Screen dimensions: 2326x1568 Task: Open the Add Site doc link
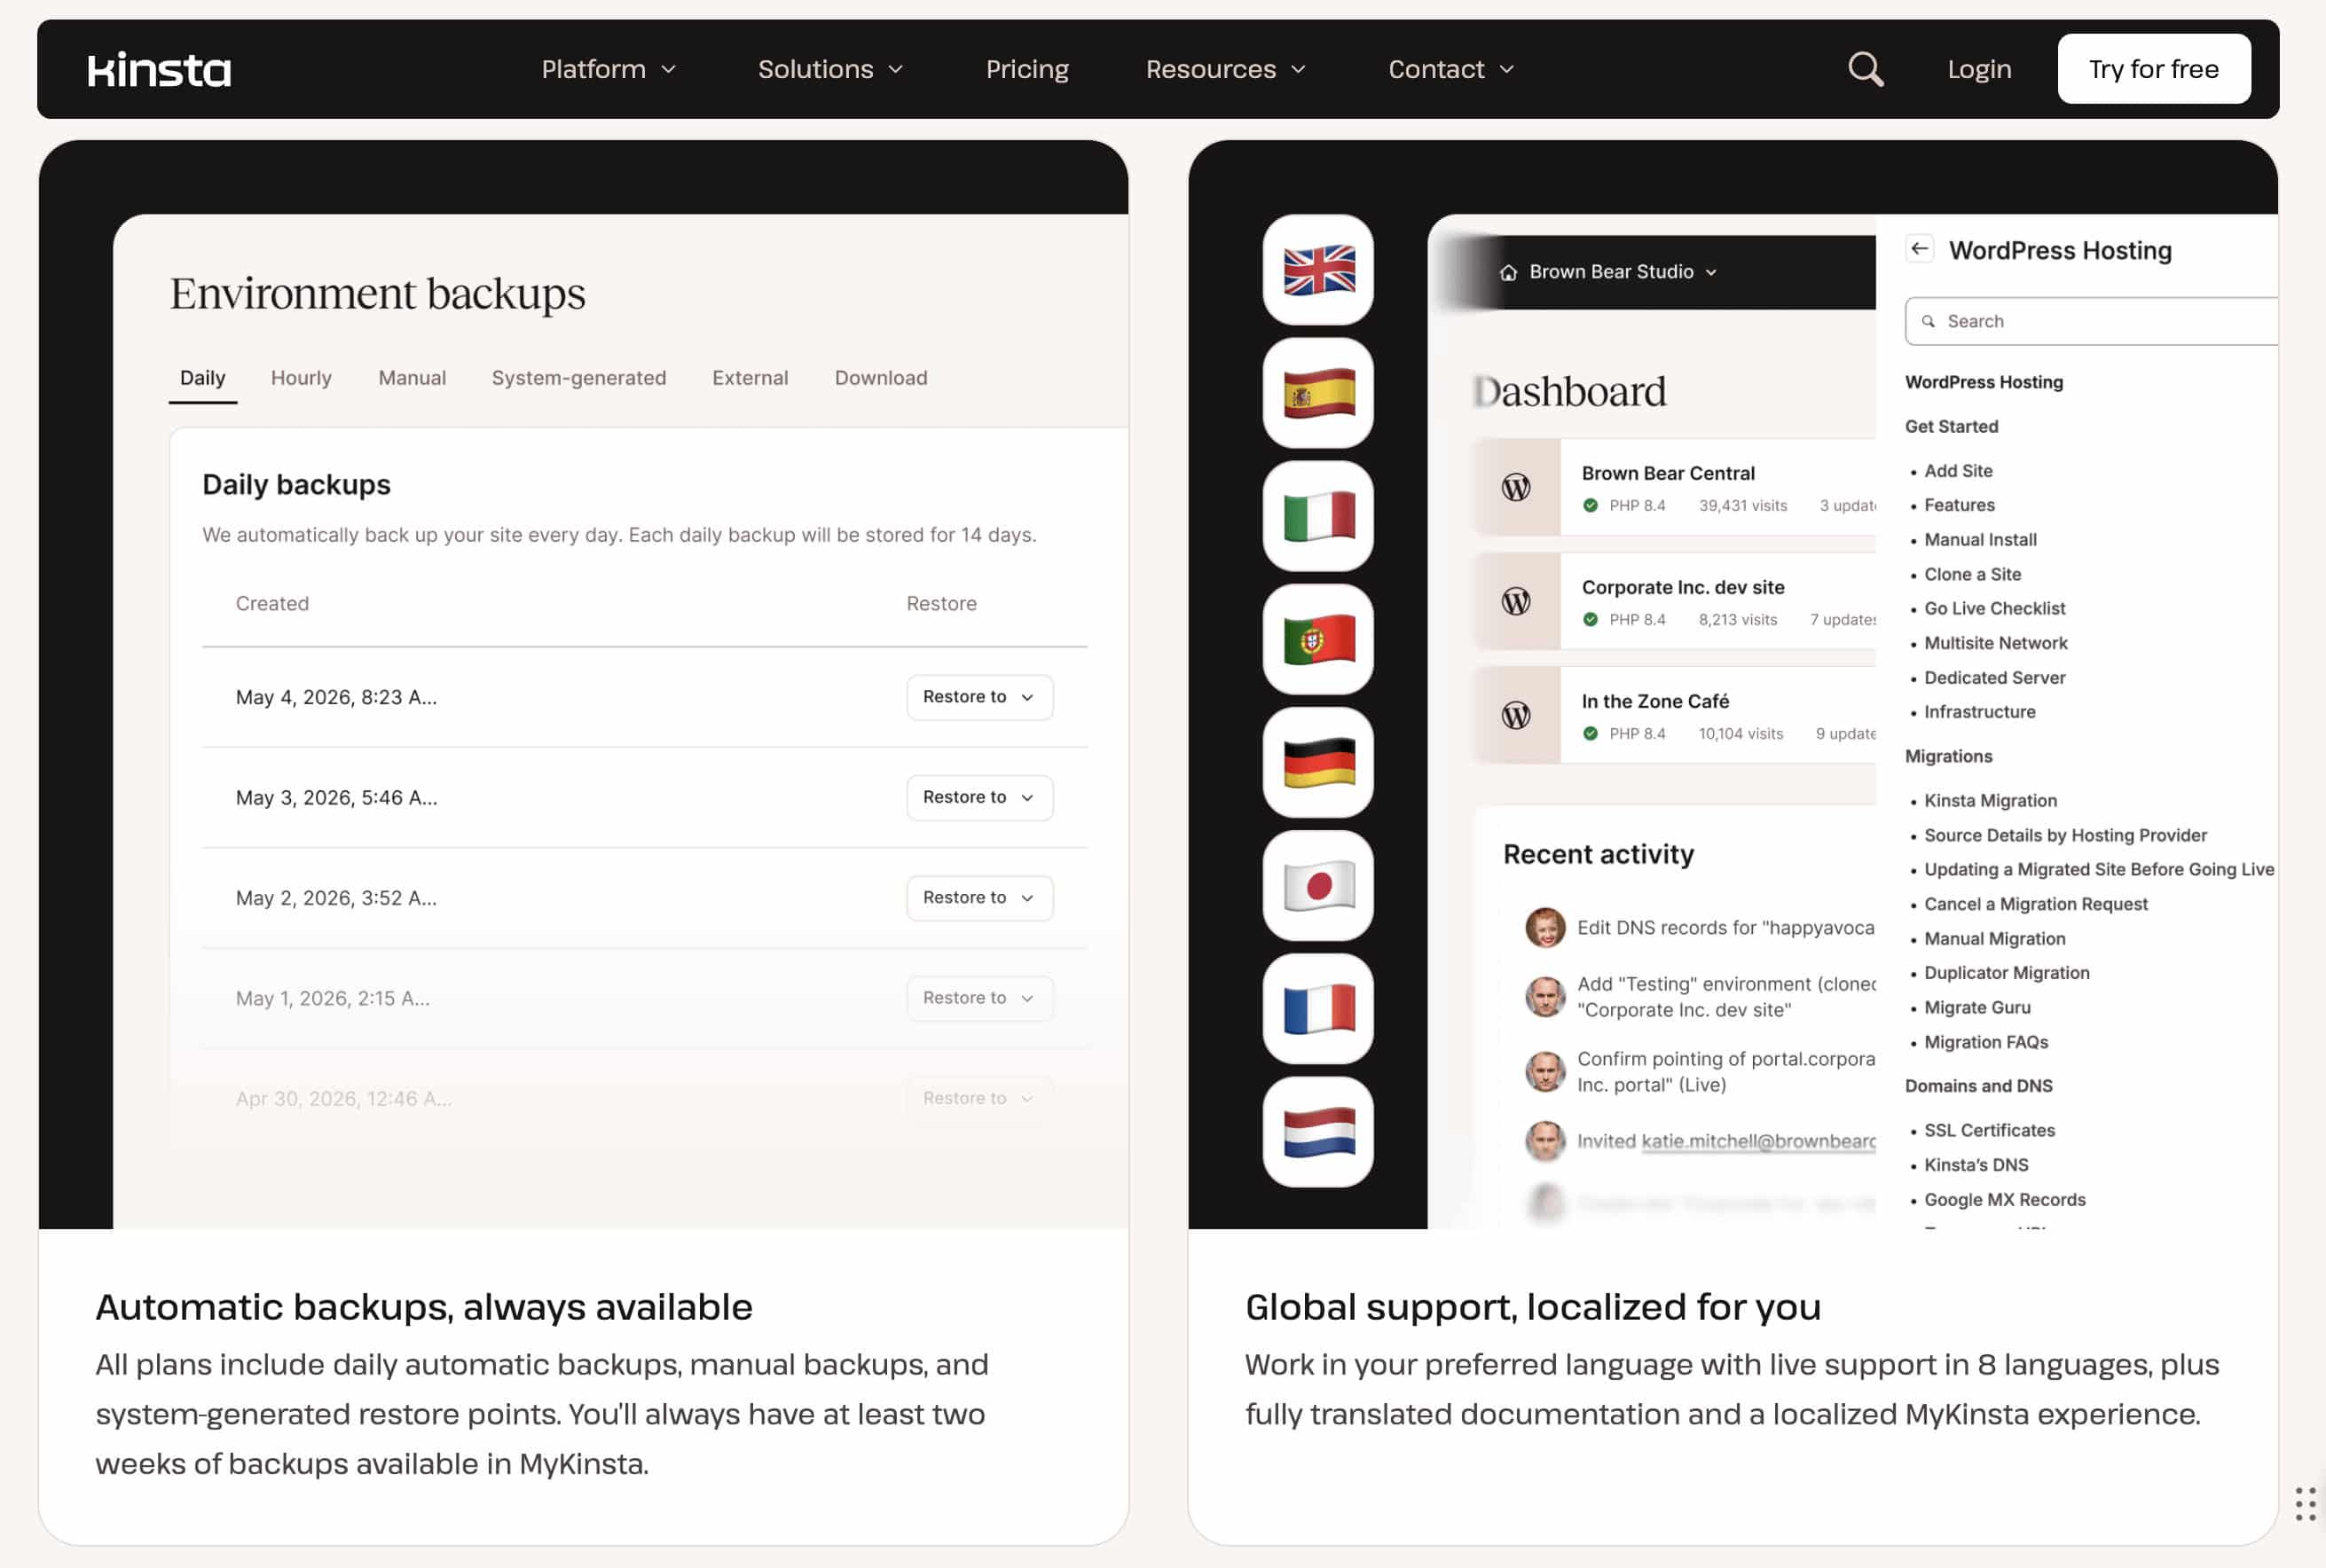pyautogui.click(x=1958, y=471)
